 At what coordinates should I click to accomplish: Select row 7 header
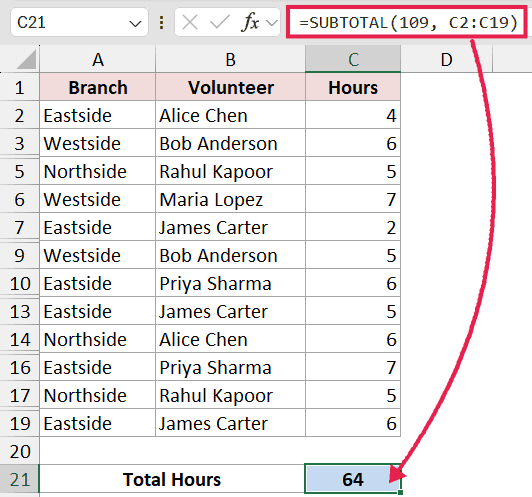coord(20,227)
